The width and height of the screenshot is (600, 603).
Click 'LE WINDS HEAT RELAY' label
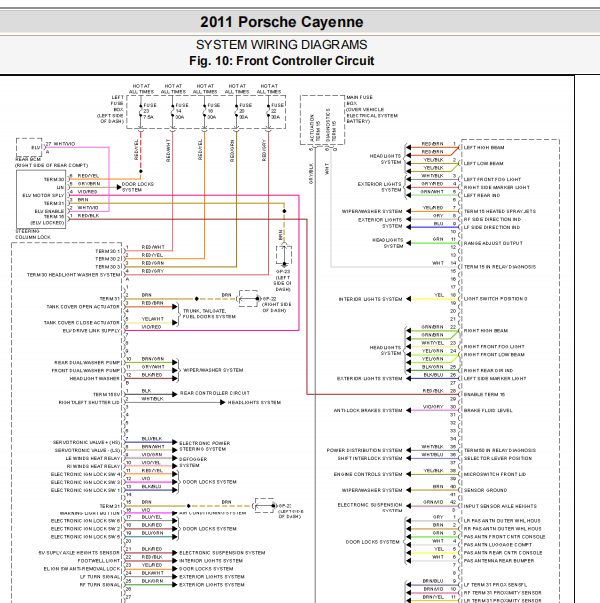[x=93, y=458]
